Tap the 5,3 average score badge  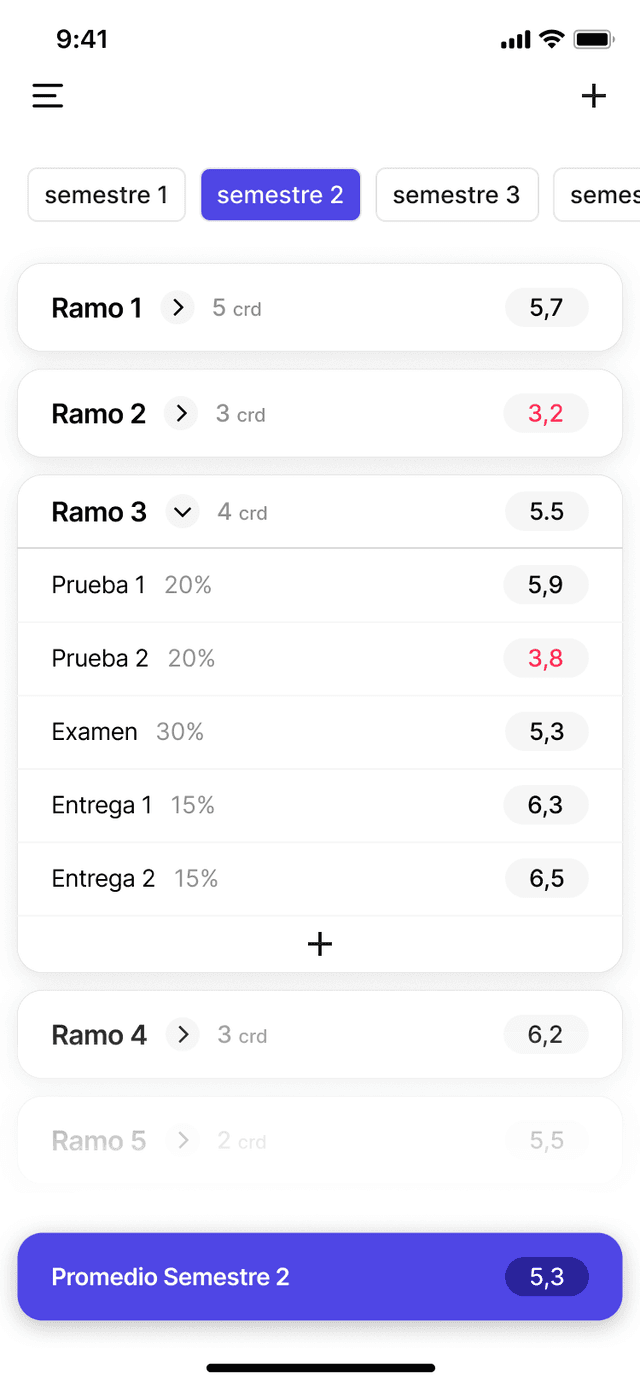546,1276
